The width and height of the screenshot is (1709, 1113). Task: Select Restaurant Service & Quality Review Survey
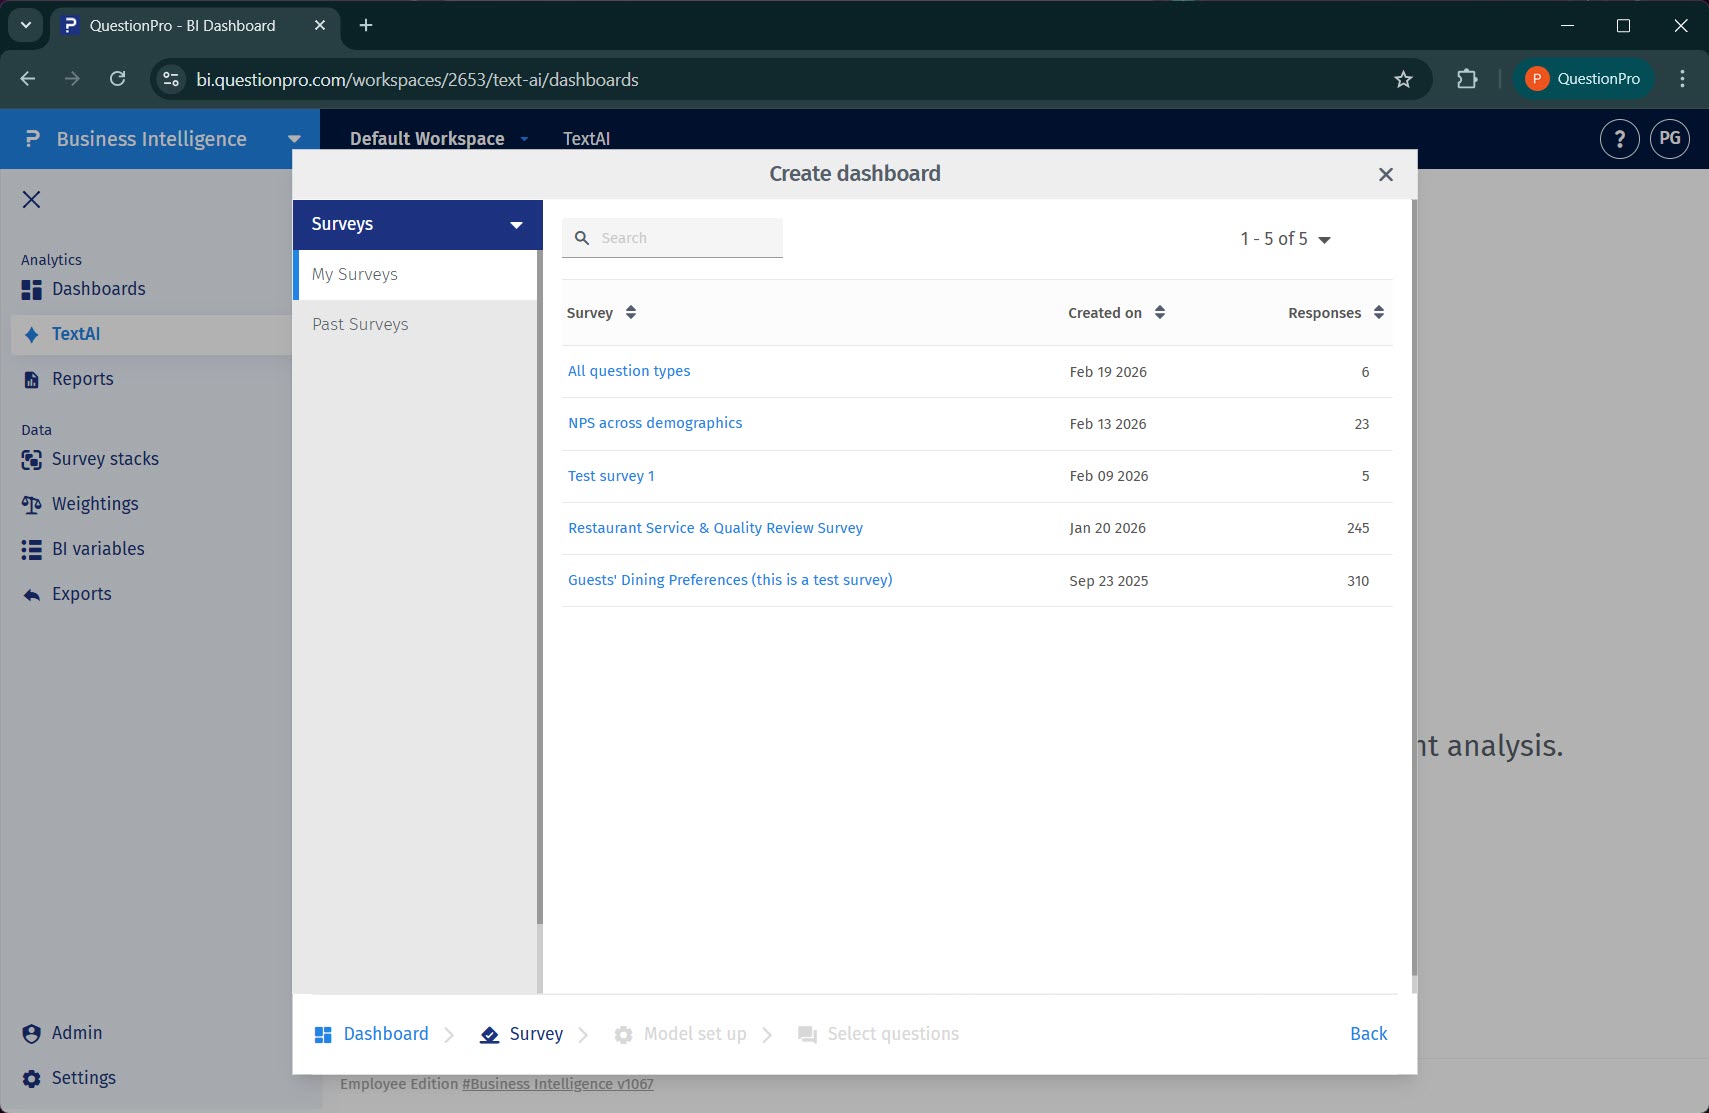(x=715, y=528)
